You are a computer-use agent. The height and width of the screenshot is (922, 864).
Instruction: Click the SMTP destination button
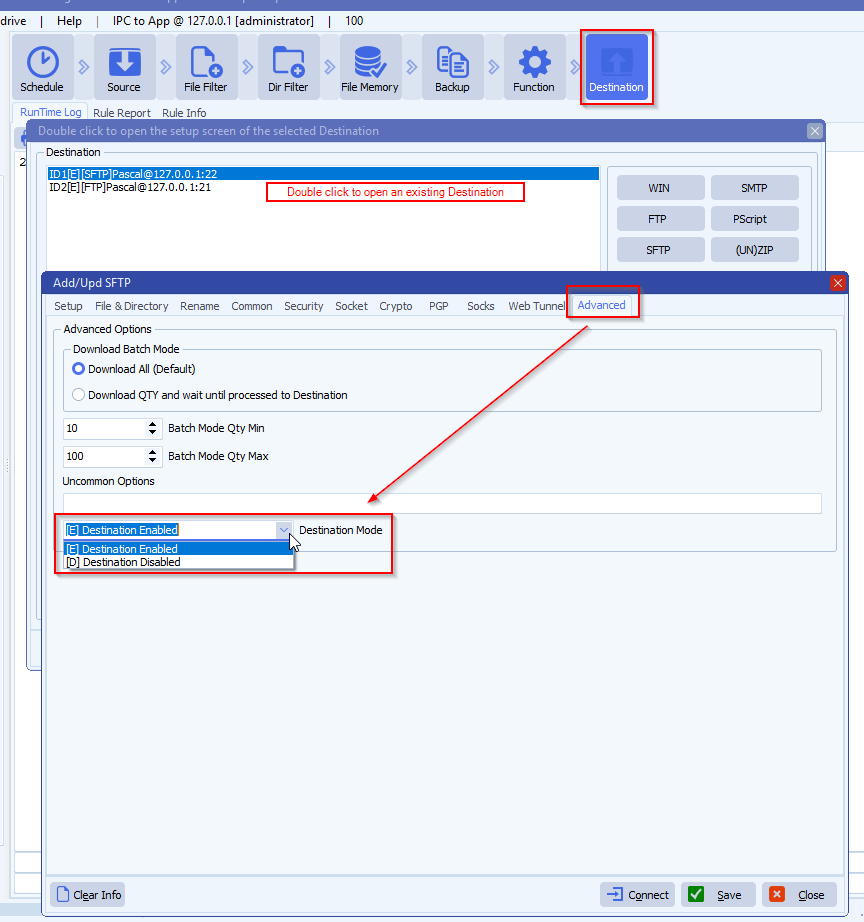coord(755,188)
